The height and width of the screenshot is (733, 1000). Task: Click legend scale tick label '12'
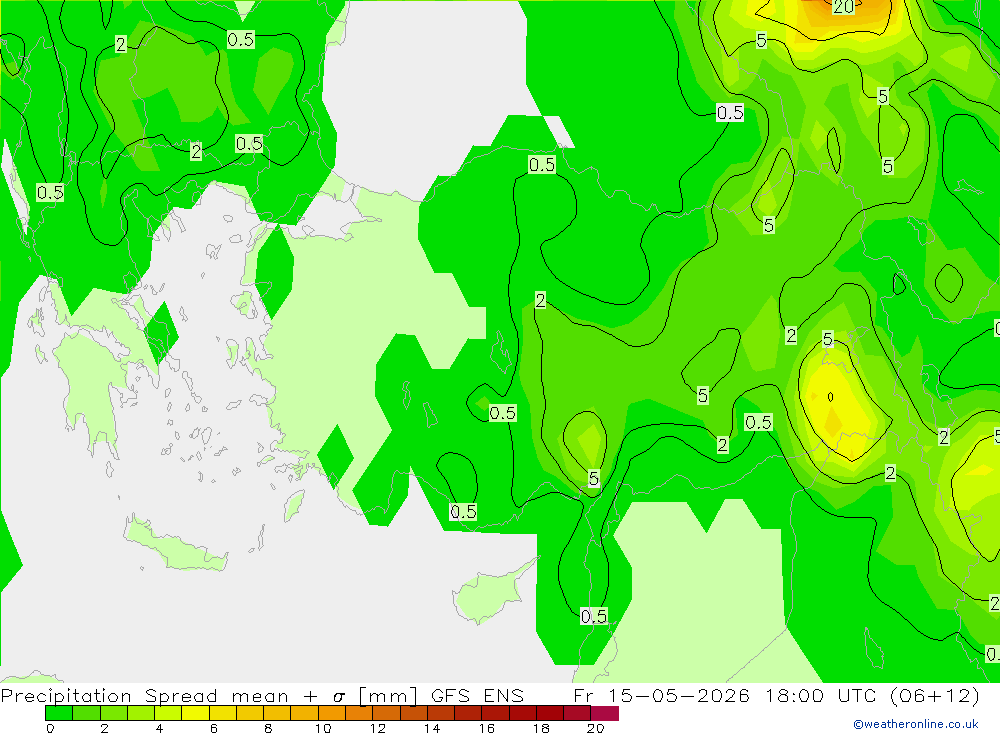click(x=378, y=728)
